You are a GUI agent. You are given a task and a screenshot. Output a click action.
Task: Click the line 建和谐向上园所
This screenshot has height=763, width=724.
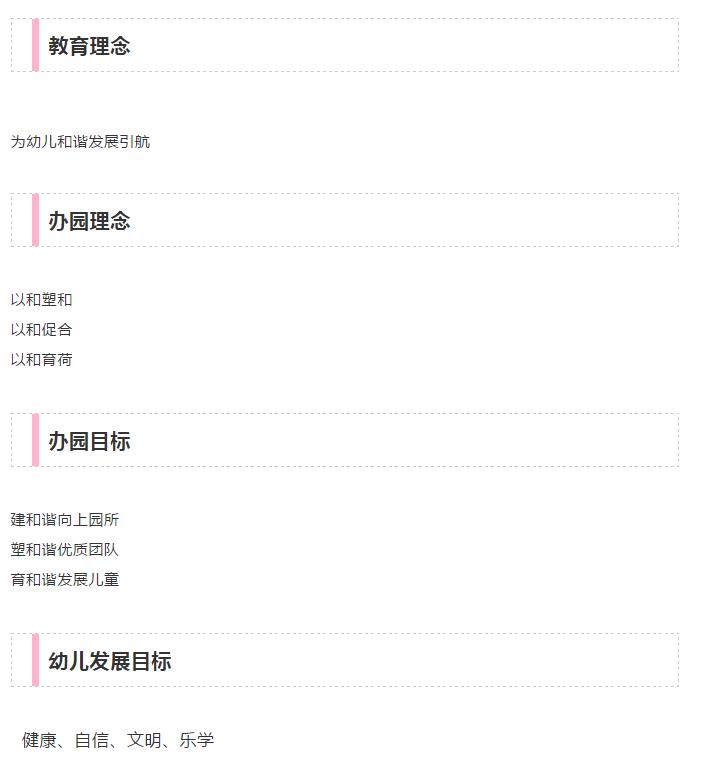pos(65,520)
